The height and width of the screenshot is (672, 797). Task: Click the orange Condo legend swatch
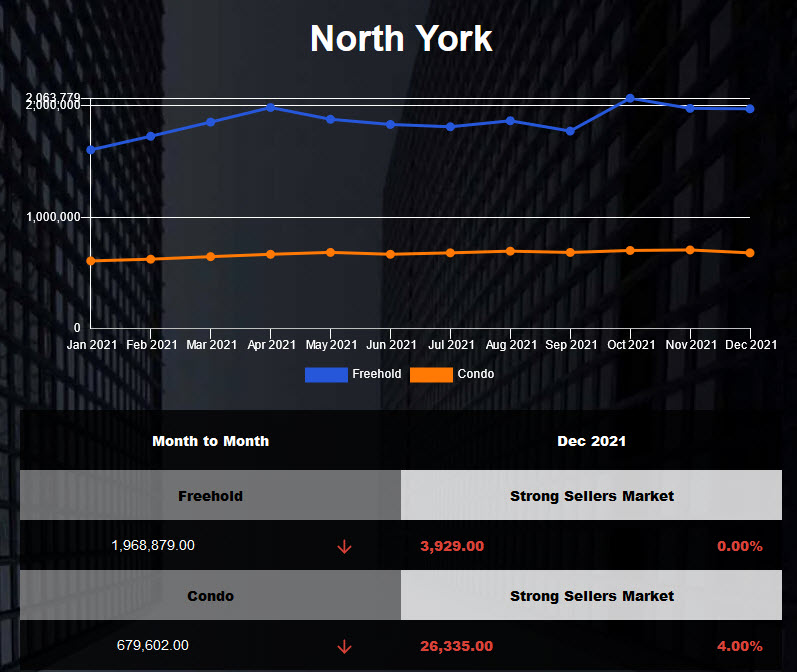(431, 374)
